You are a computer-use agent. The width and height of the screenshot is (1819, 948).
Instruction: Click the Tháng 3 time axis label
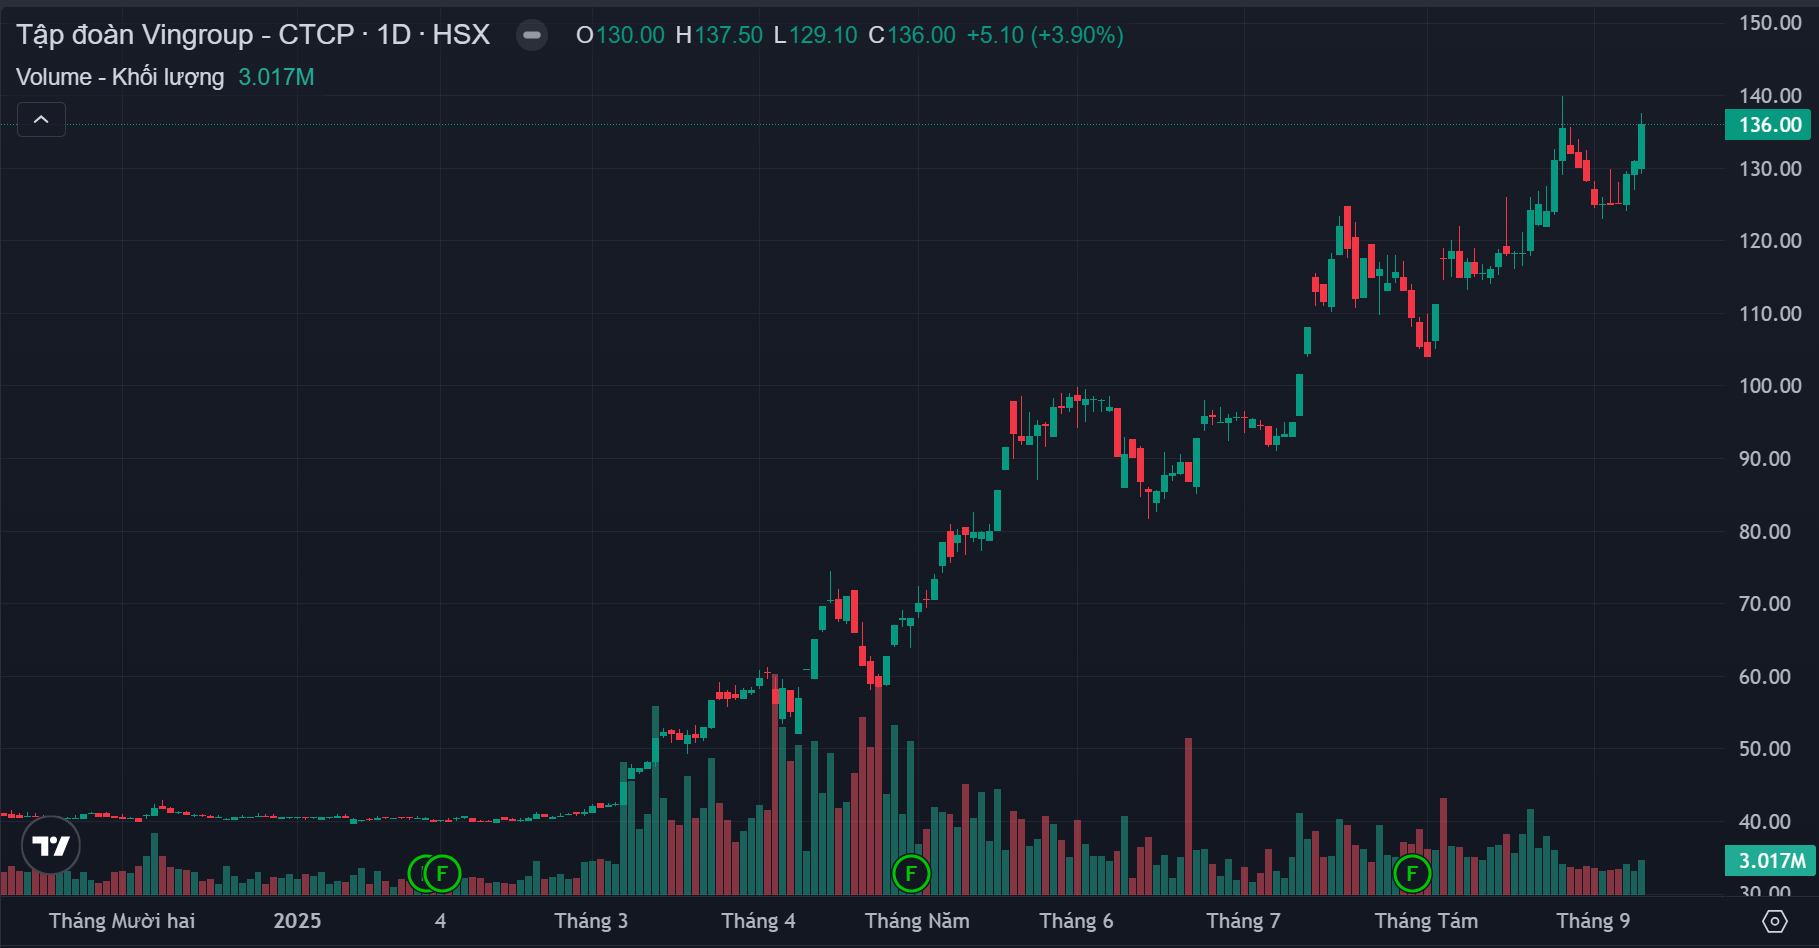click(591, 921)
